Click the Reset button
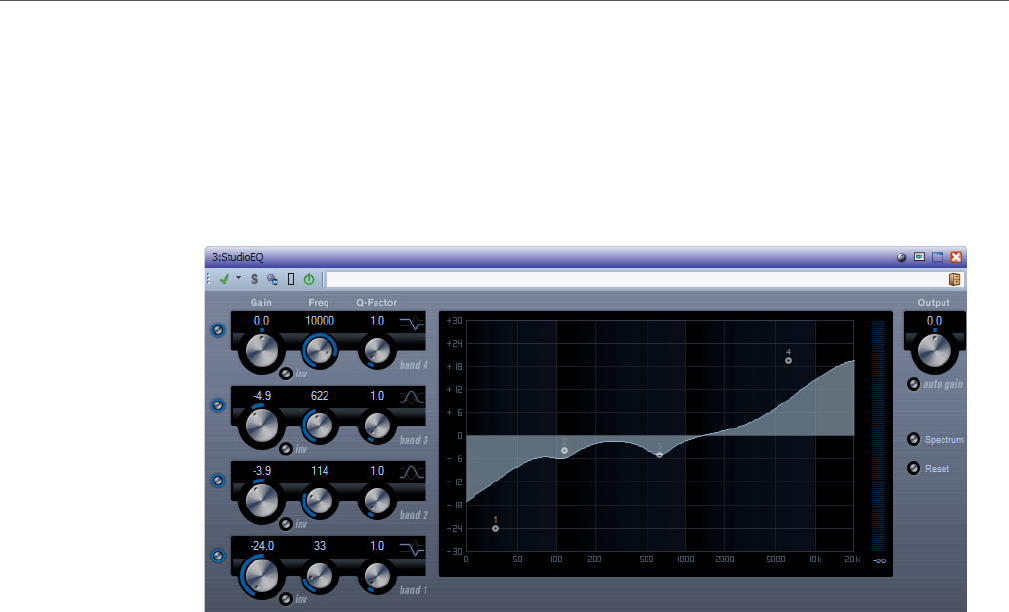1009x612 pixels. pos(913,468)
